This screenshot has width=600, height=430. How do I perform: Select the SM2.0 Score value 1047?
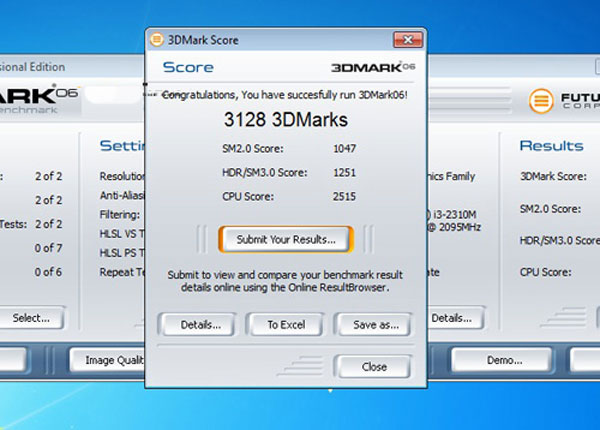pos(344,148)
